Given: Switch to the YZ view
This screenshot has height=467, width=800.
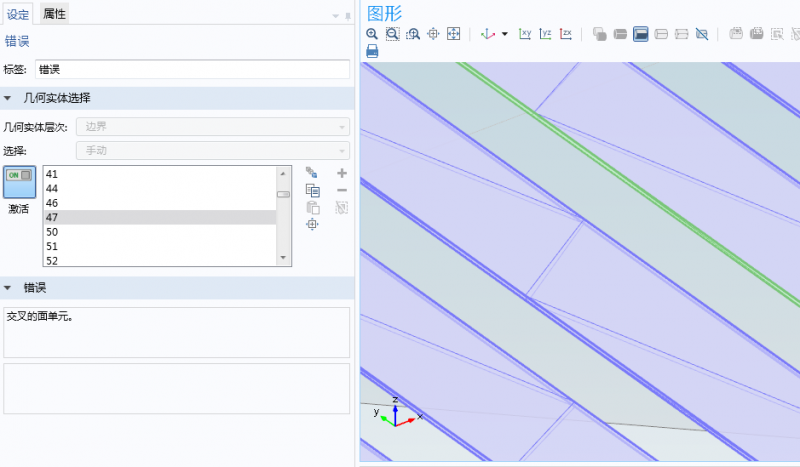Looking at the screenshot, I should click(545, 34).
